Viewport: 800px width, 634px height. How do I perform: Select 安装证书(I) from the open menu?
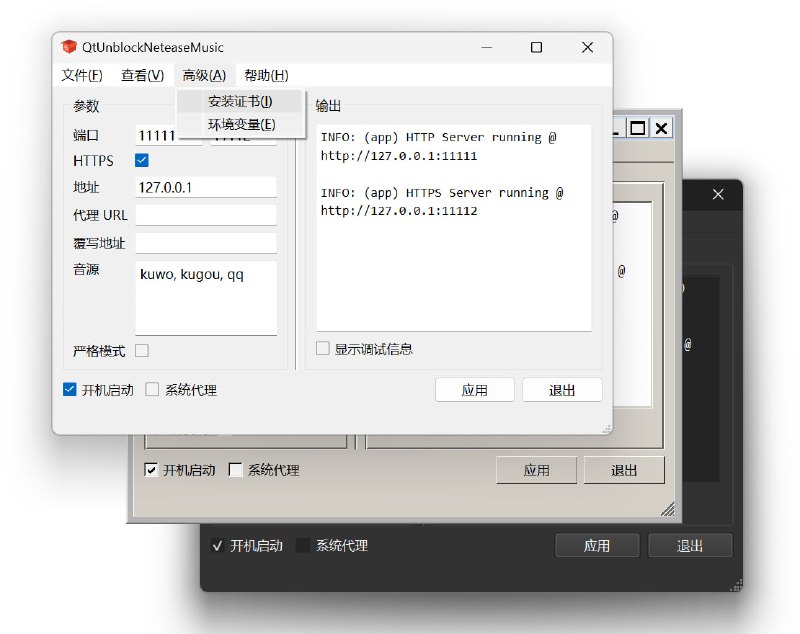[x=239, y=101]
